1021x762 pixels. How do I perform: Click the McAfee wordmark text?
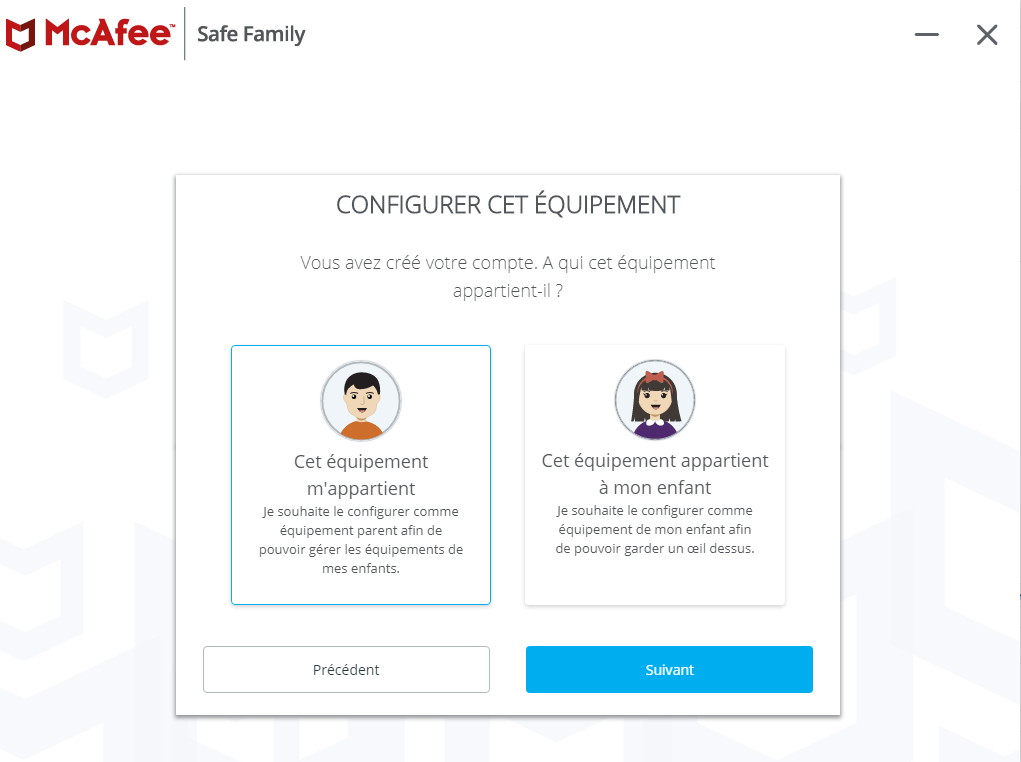pos(108,34)
